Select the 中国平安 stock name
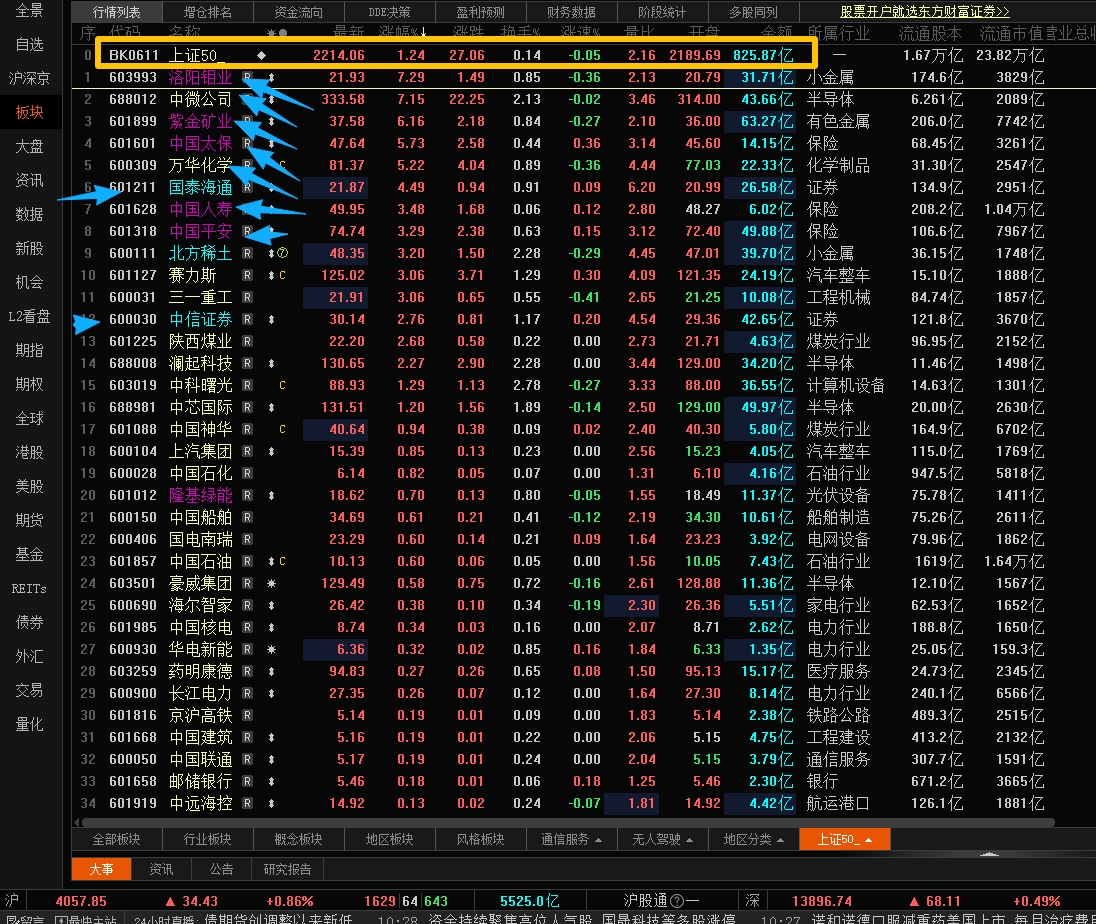This screenshot has height=924, width=1096. click(201, 231)
